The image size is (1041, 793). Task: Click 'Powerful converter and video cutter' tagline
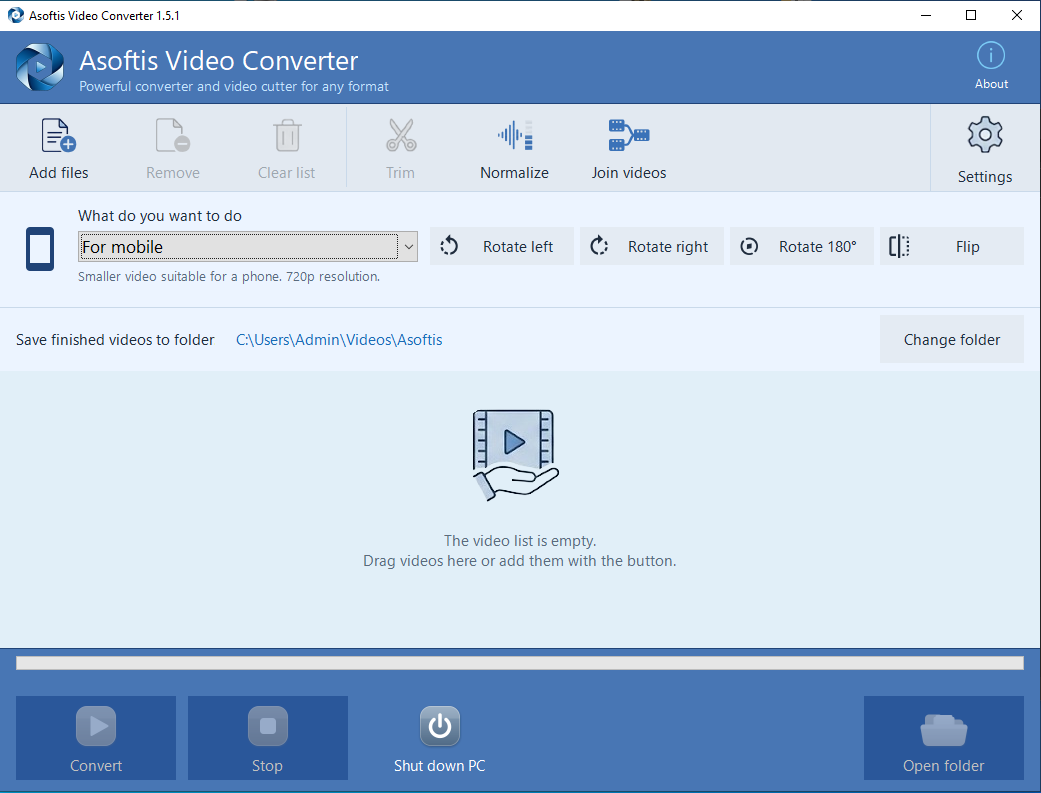click(234, 86)
